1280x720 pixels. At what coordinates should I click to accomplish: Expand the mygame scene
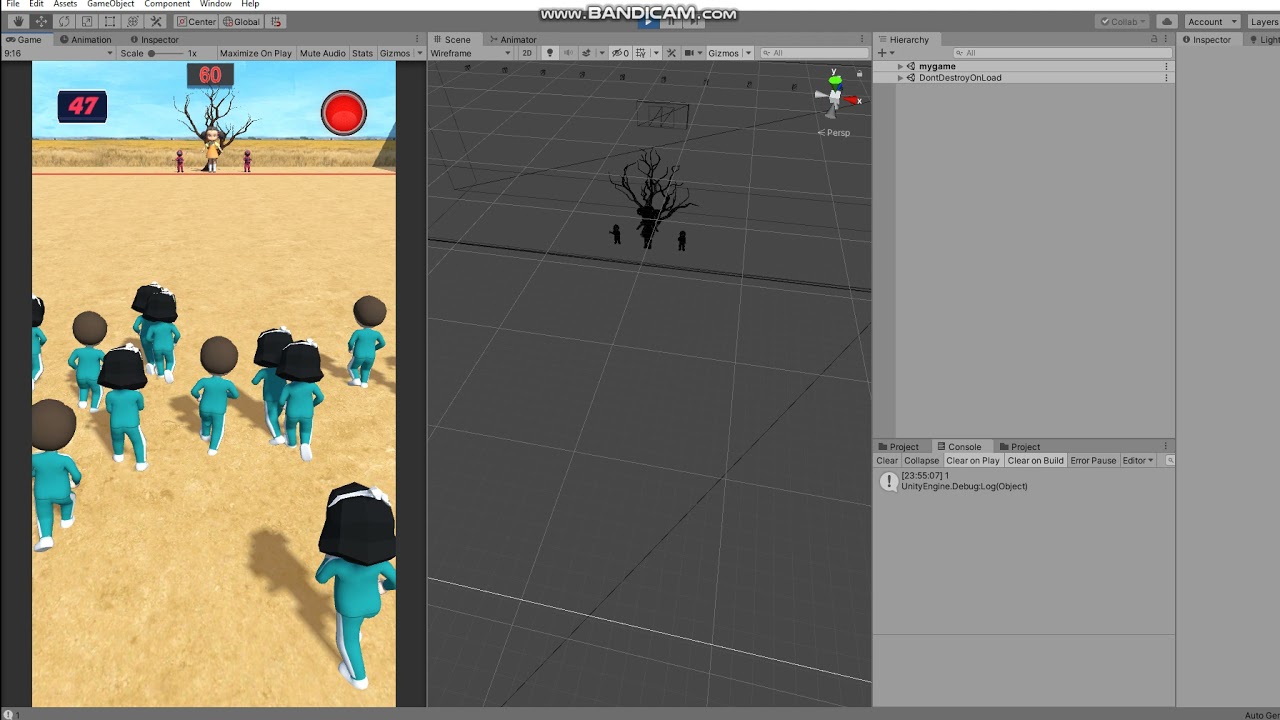(x=900, y=66)
